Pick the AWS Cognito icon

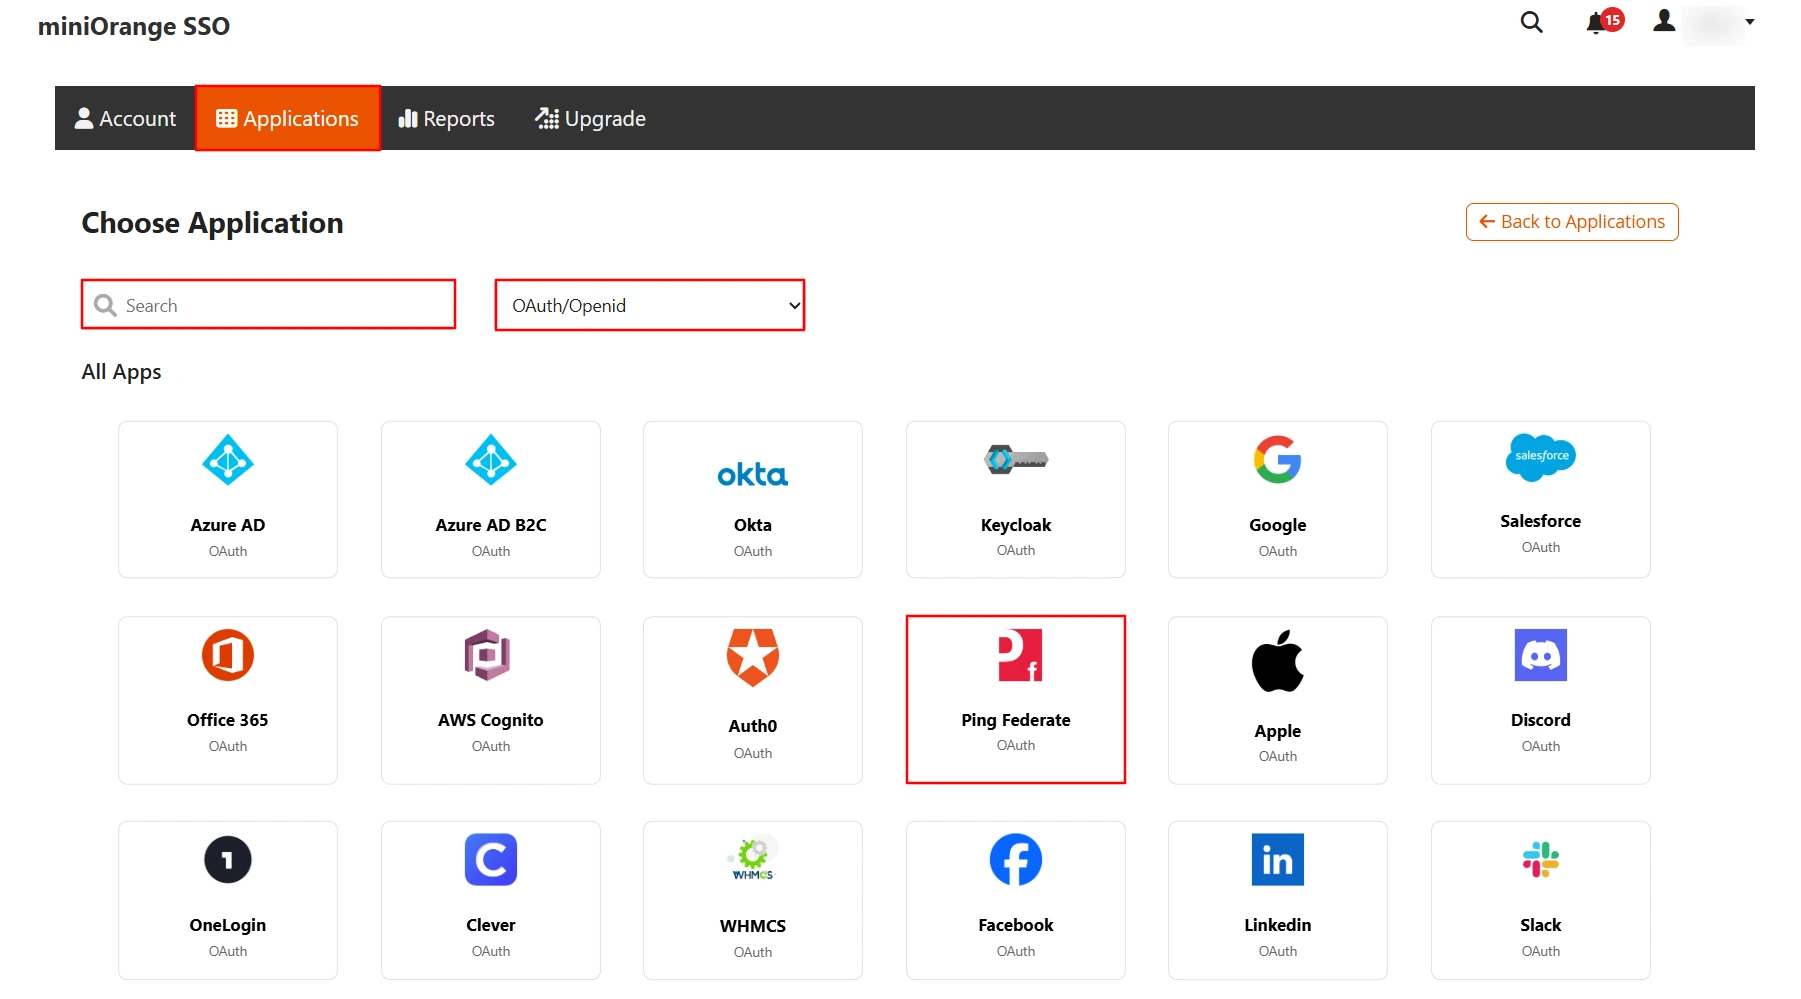tap(488, 655)
